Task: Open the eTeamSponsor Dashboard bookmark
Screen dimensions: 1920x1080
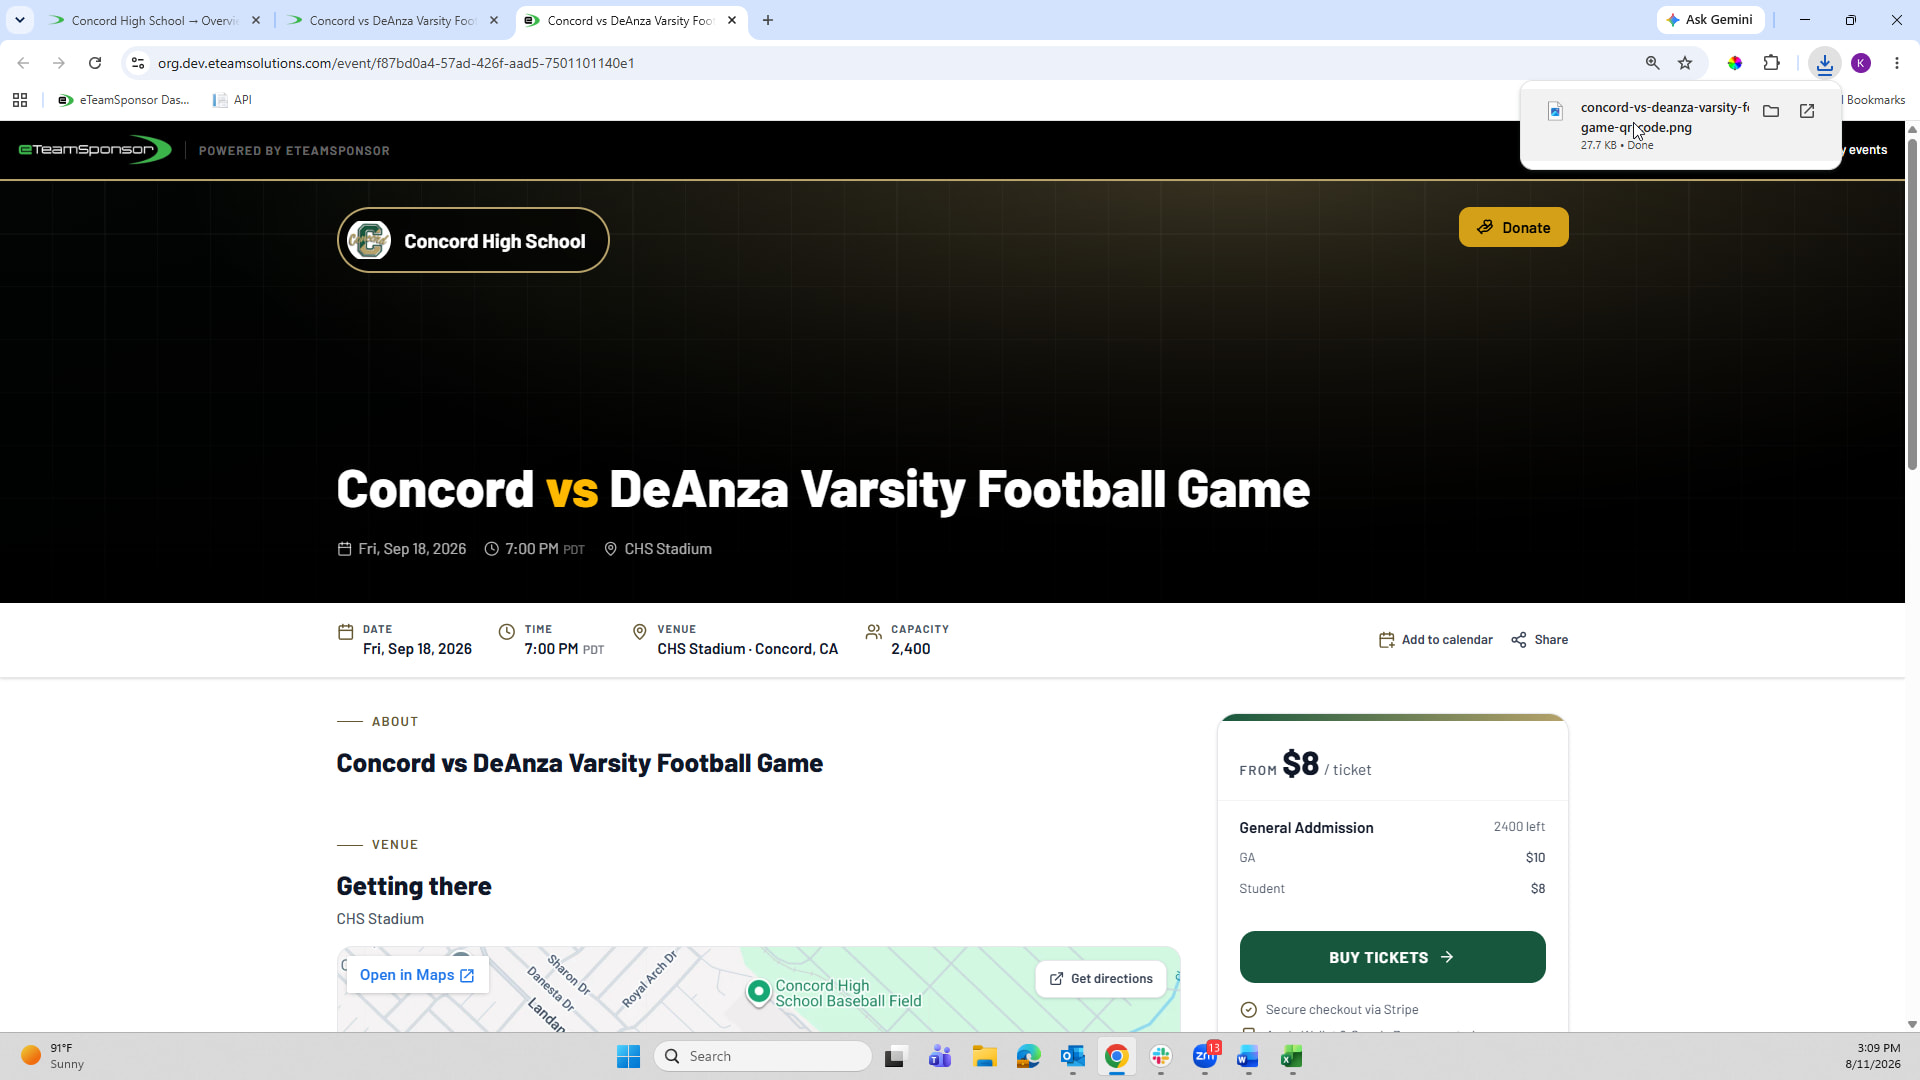Action: click(123, 100)
